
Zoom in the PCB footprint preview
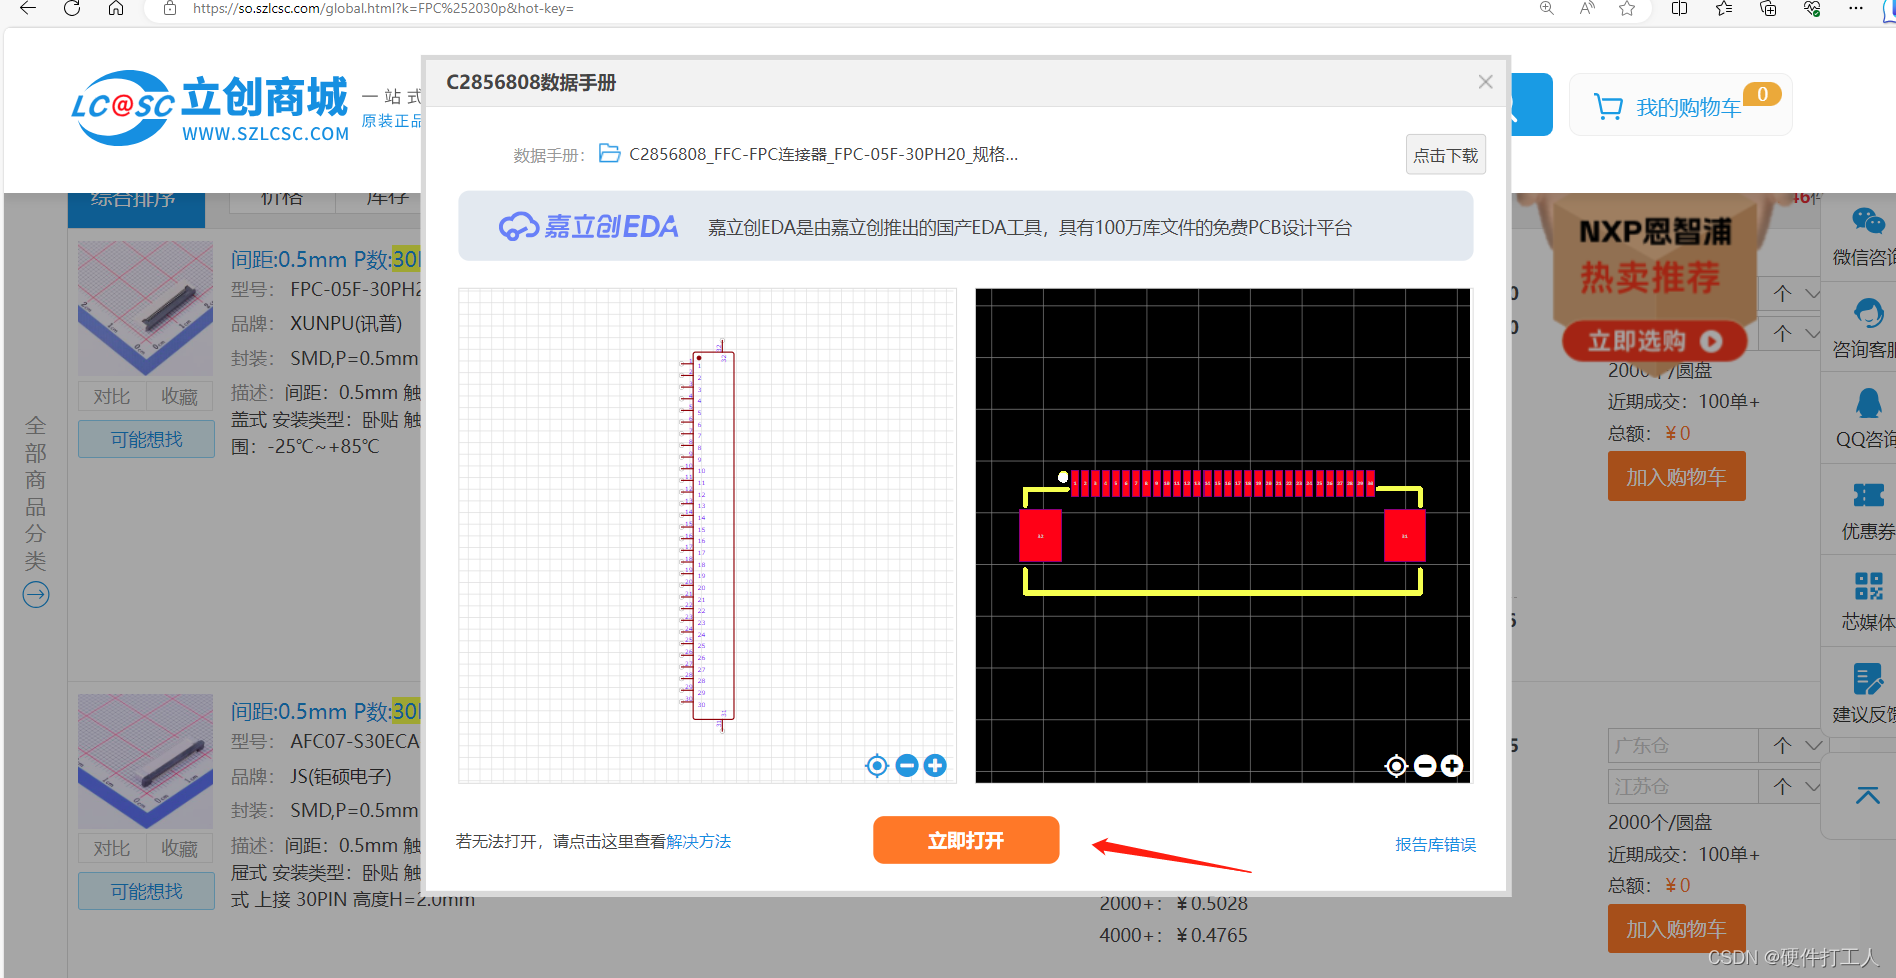[1452, 766]
